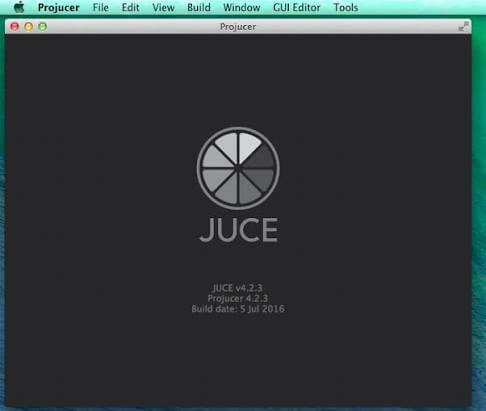The width and height of the screenshot is (486, 411).
Task: Open the GUI Editor menu
Action: pos(297,8)
